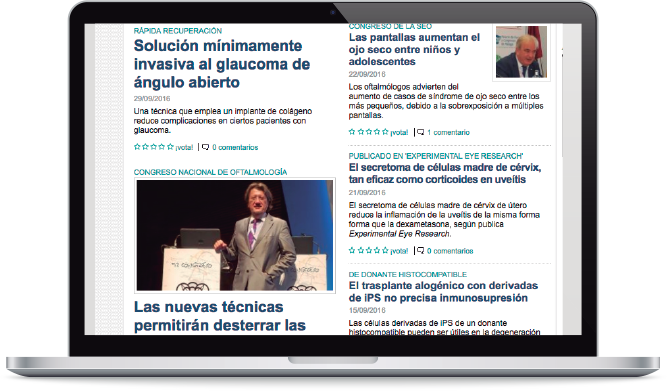Click the man's thumbnail beside ojo seco article
667x391 pixels.
[x=522, y=52]
